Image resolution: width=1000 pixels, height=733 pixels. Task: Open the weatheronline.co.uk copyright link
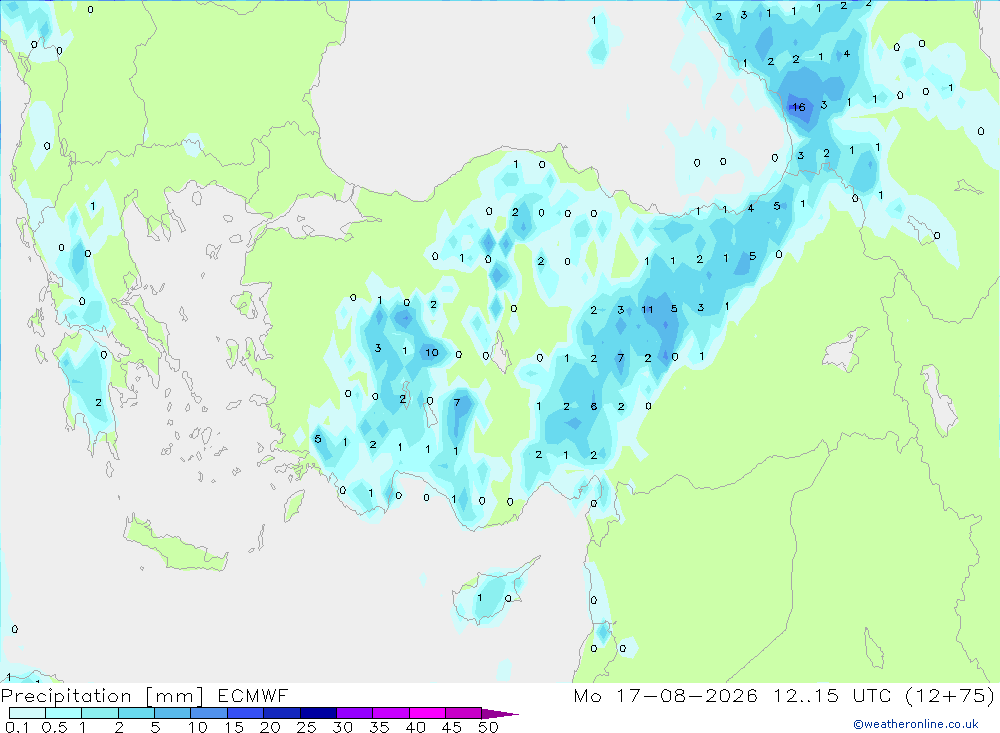[x=916, y=724]
